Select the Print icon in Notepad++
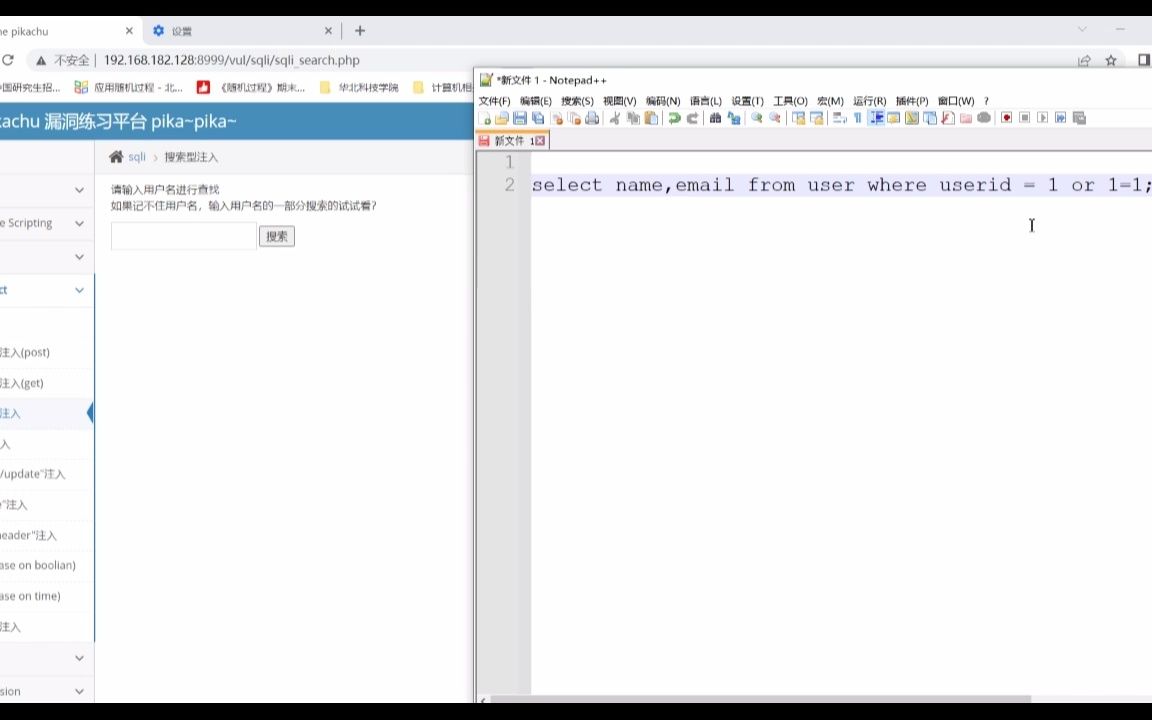 [592, 118]
